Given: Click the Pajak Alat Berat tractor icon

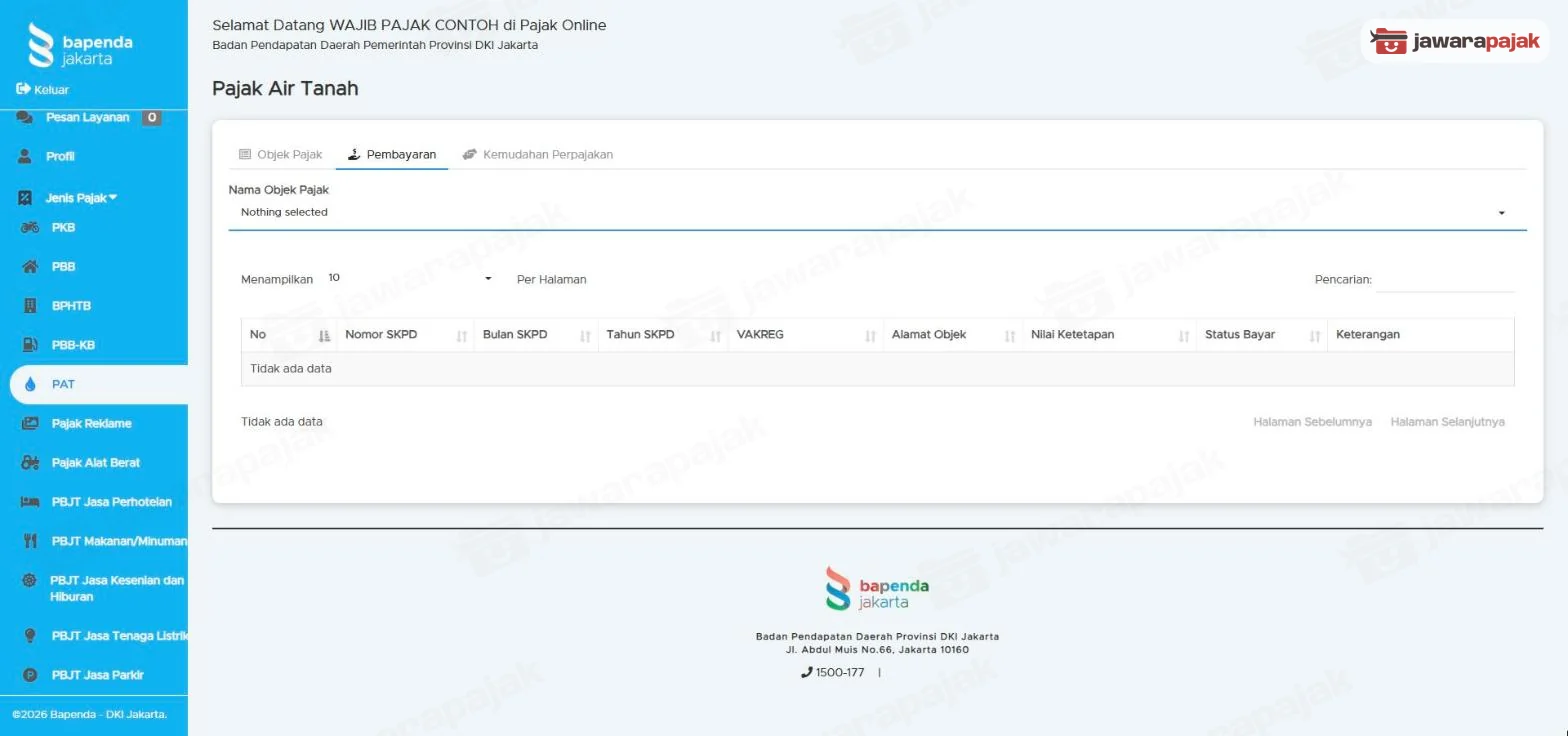Looking at the screenshot, I should pyautogui.click(x=30, y=462).
